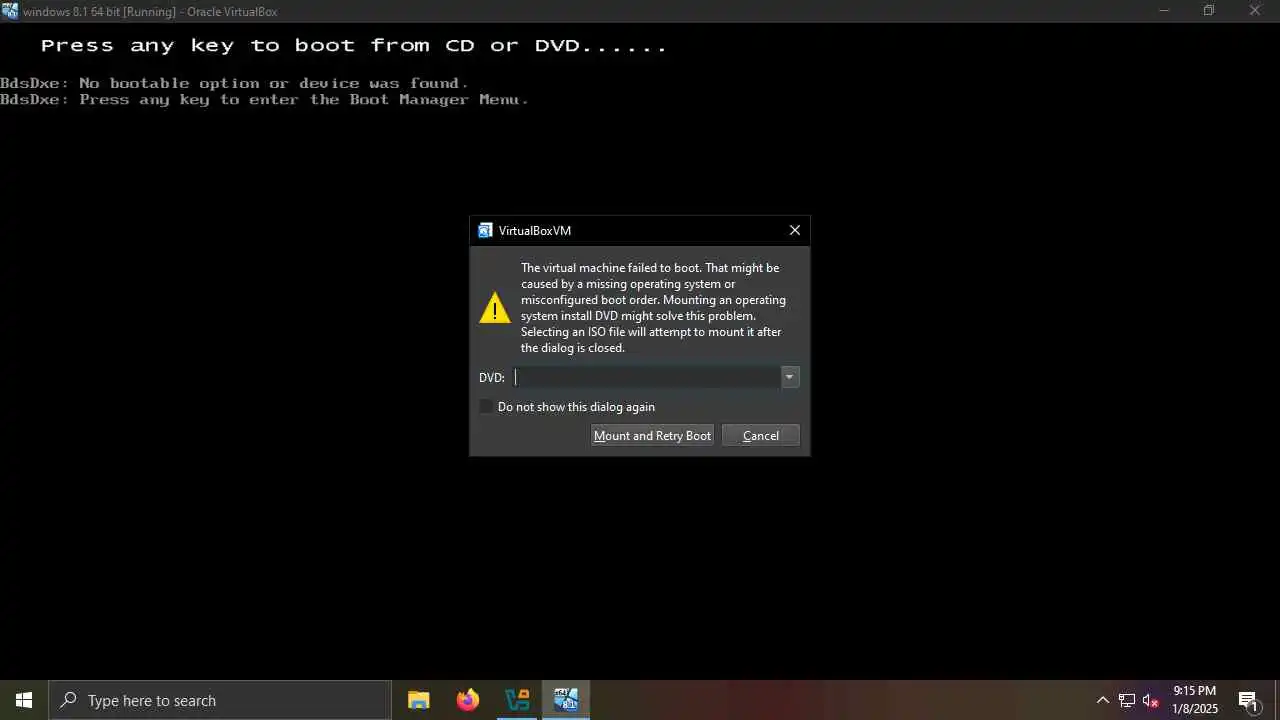The width and height of the screenshot is (1280, 720).
Task: Open the notification center icon
Action: 1248,700
